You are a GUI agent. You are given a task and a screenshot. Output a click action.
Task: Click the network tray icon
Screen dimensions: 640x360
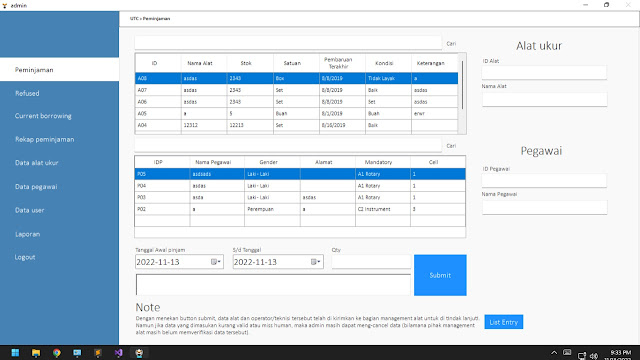(582, 356)
